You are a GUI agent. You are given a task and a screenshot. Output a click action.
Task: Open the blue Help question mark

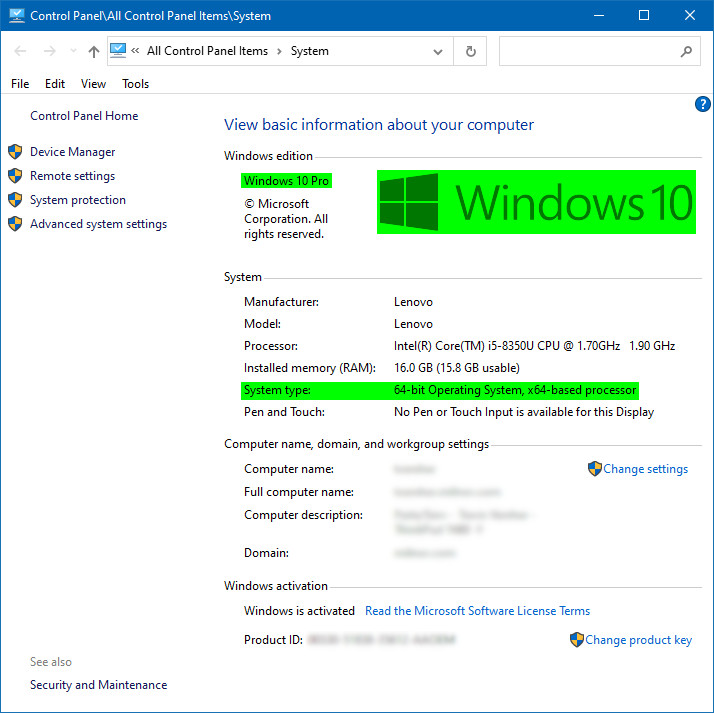click(x=702, y=104)
